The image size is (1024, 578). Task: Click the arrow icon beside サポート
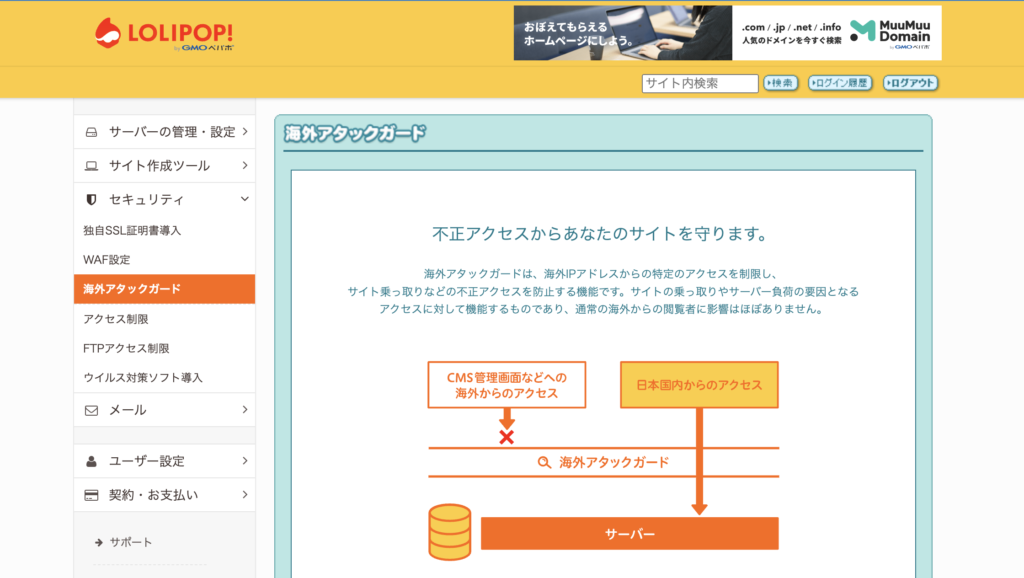click(99, 542)
